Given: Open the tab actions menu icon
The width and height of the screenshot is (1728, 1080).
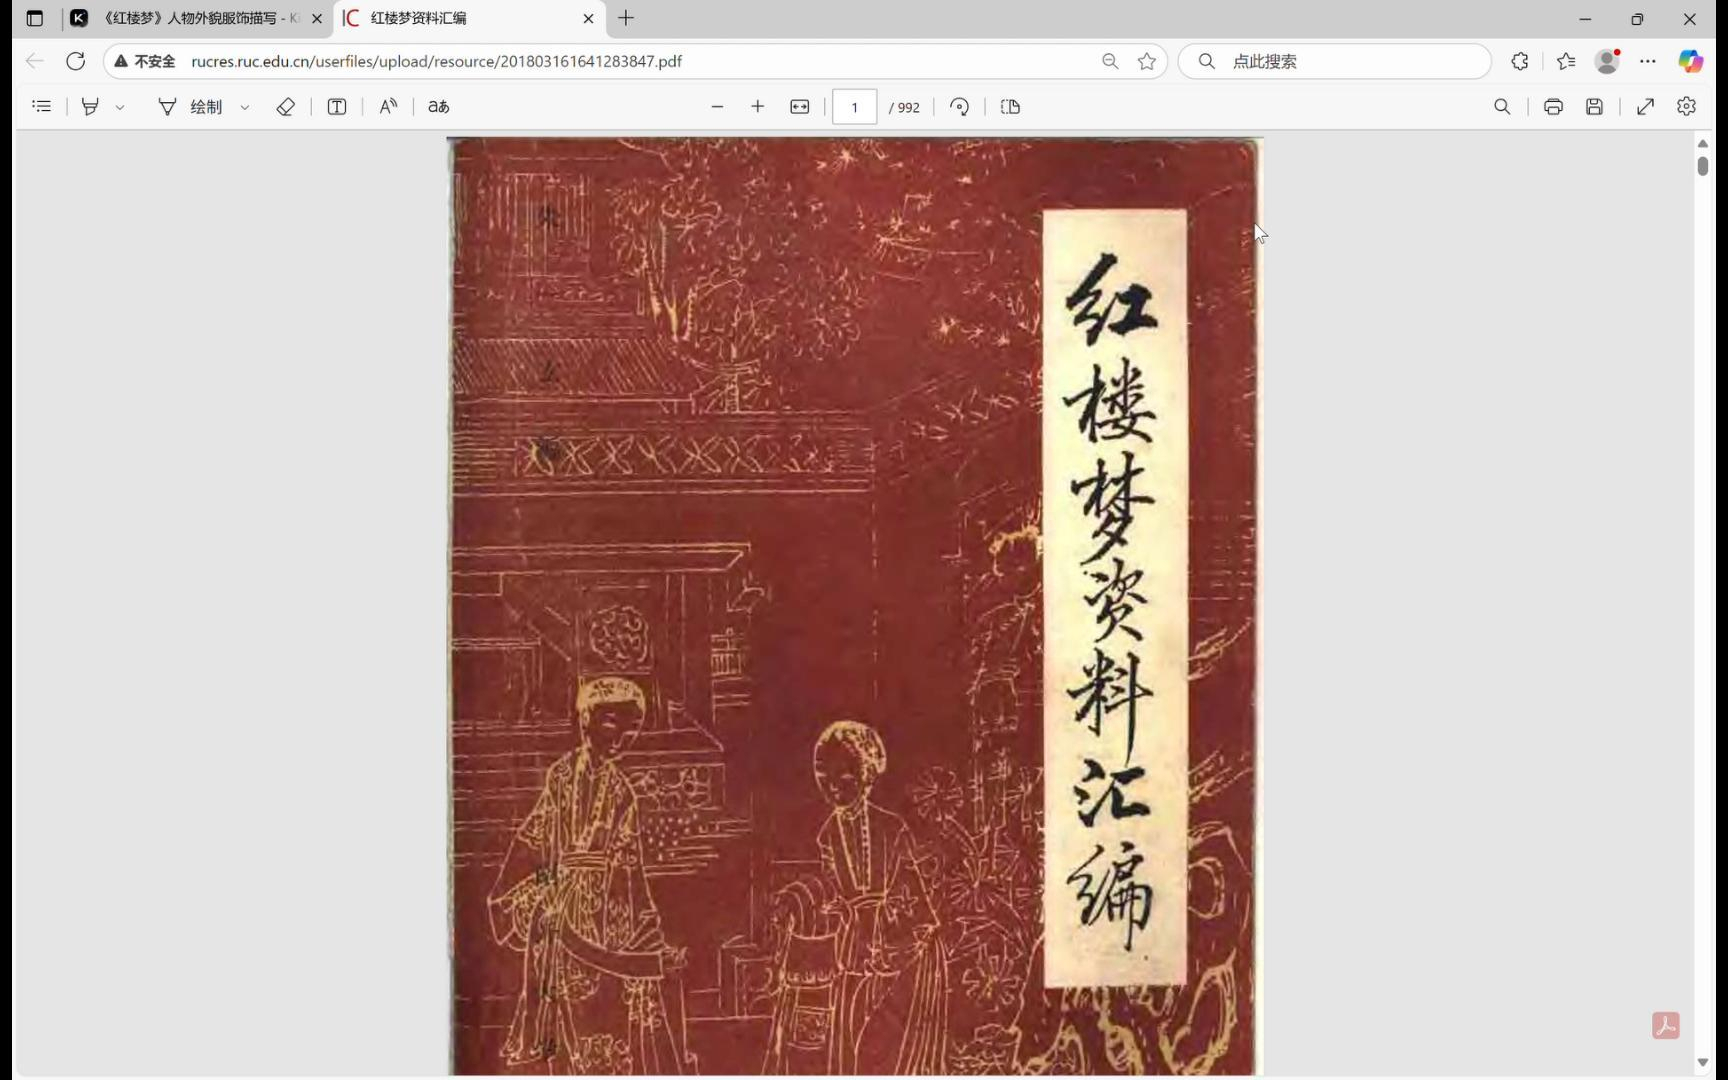Looking at the screenshot, I should [x=35, y=18].
